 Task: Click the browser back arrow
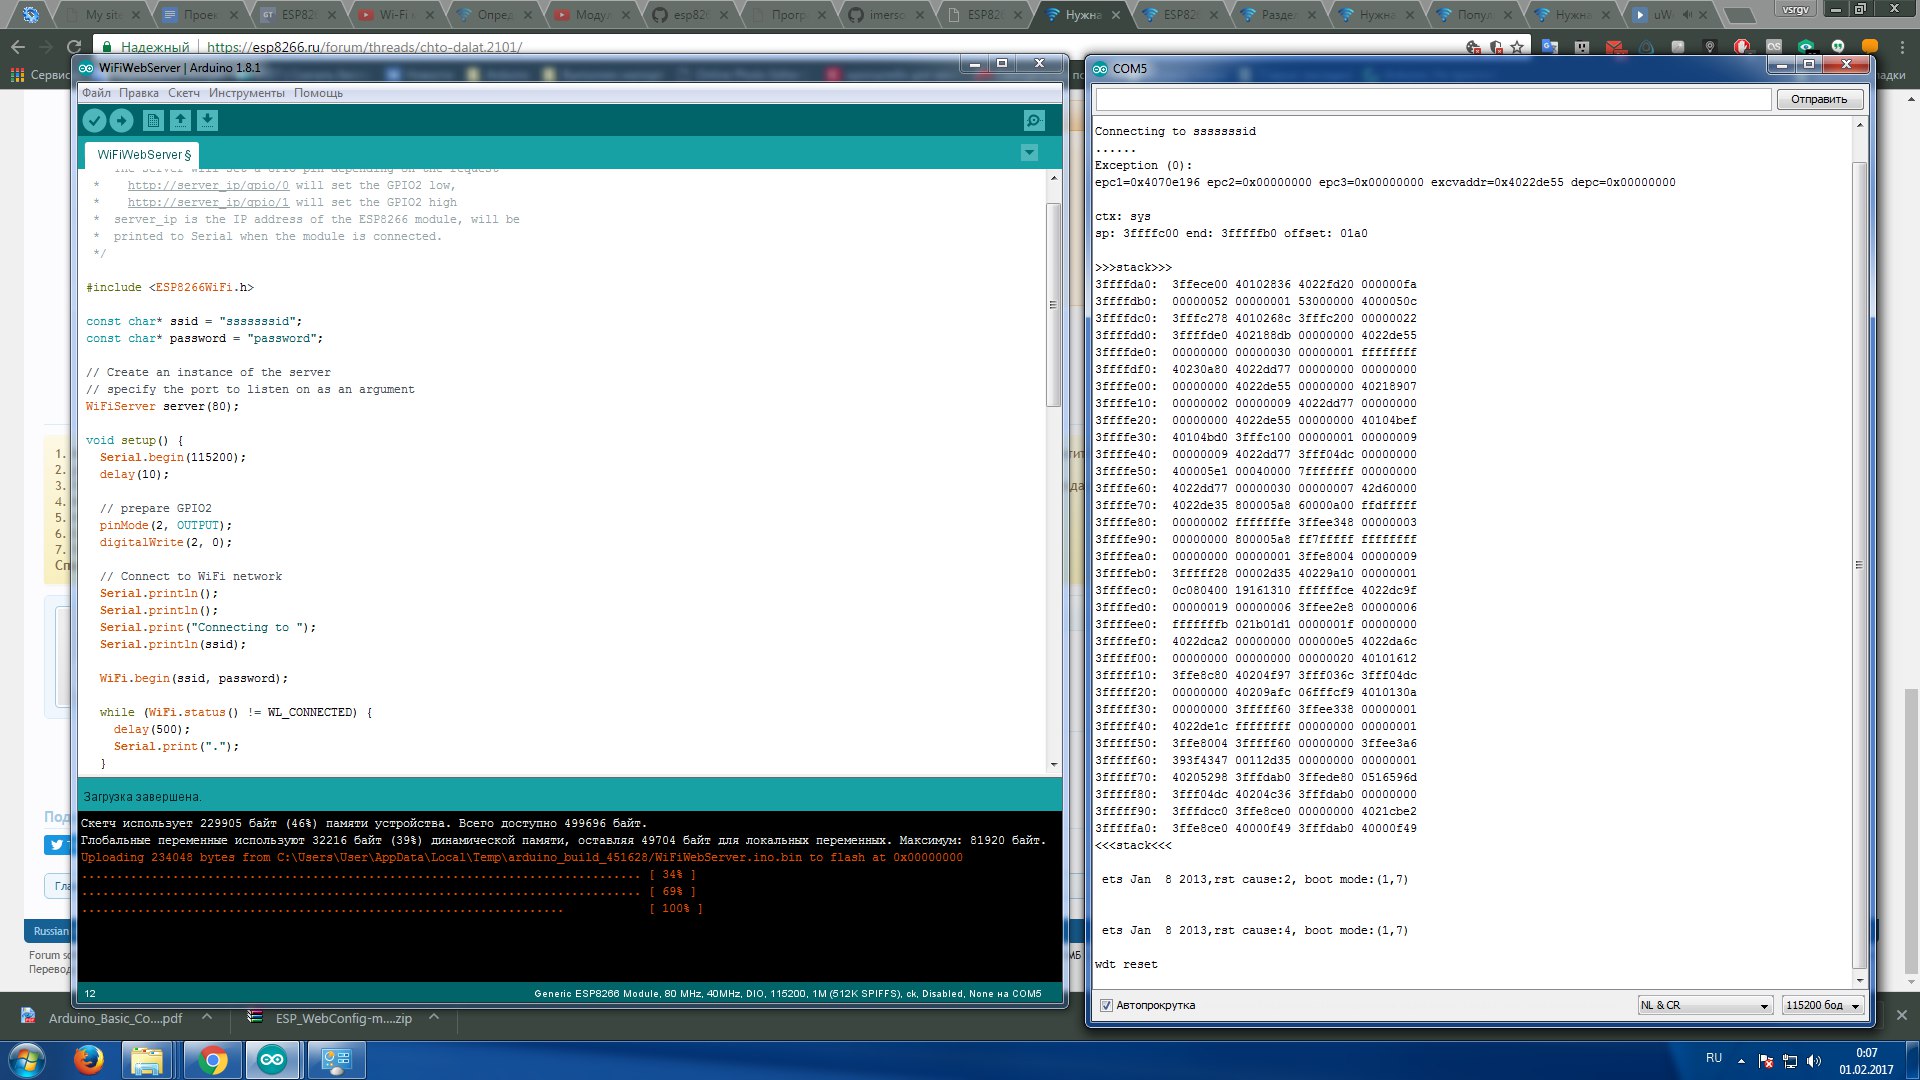tap(18, 47)
